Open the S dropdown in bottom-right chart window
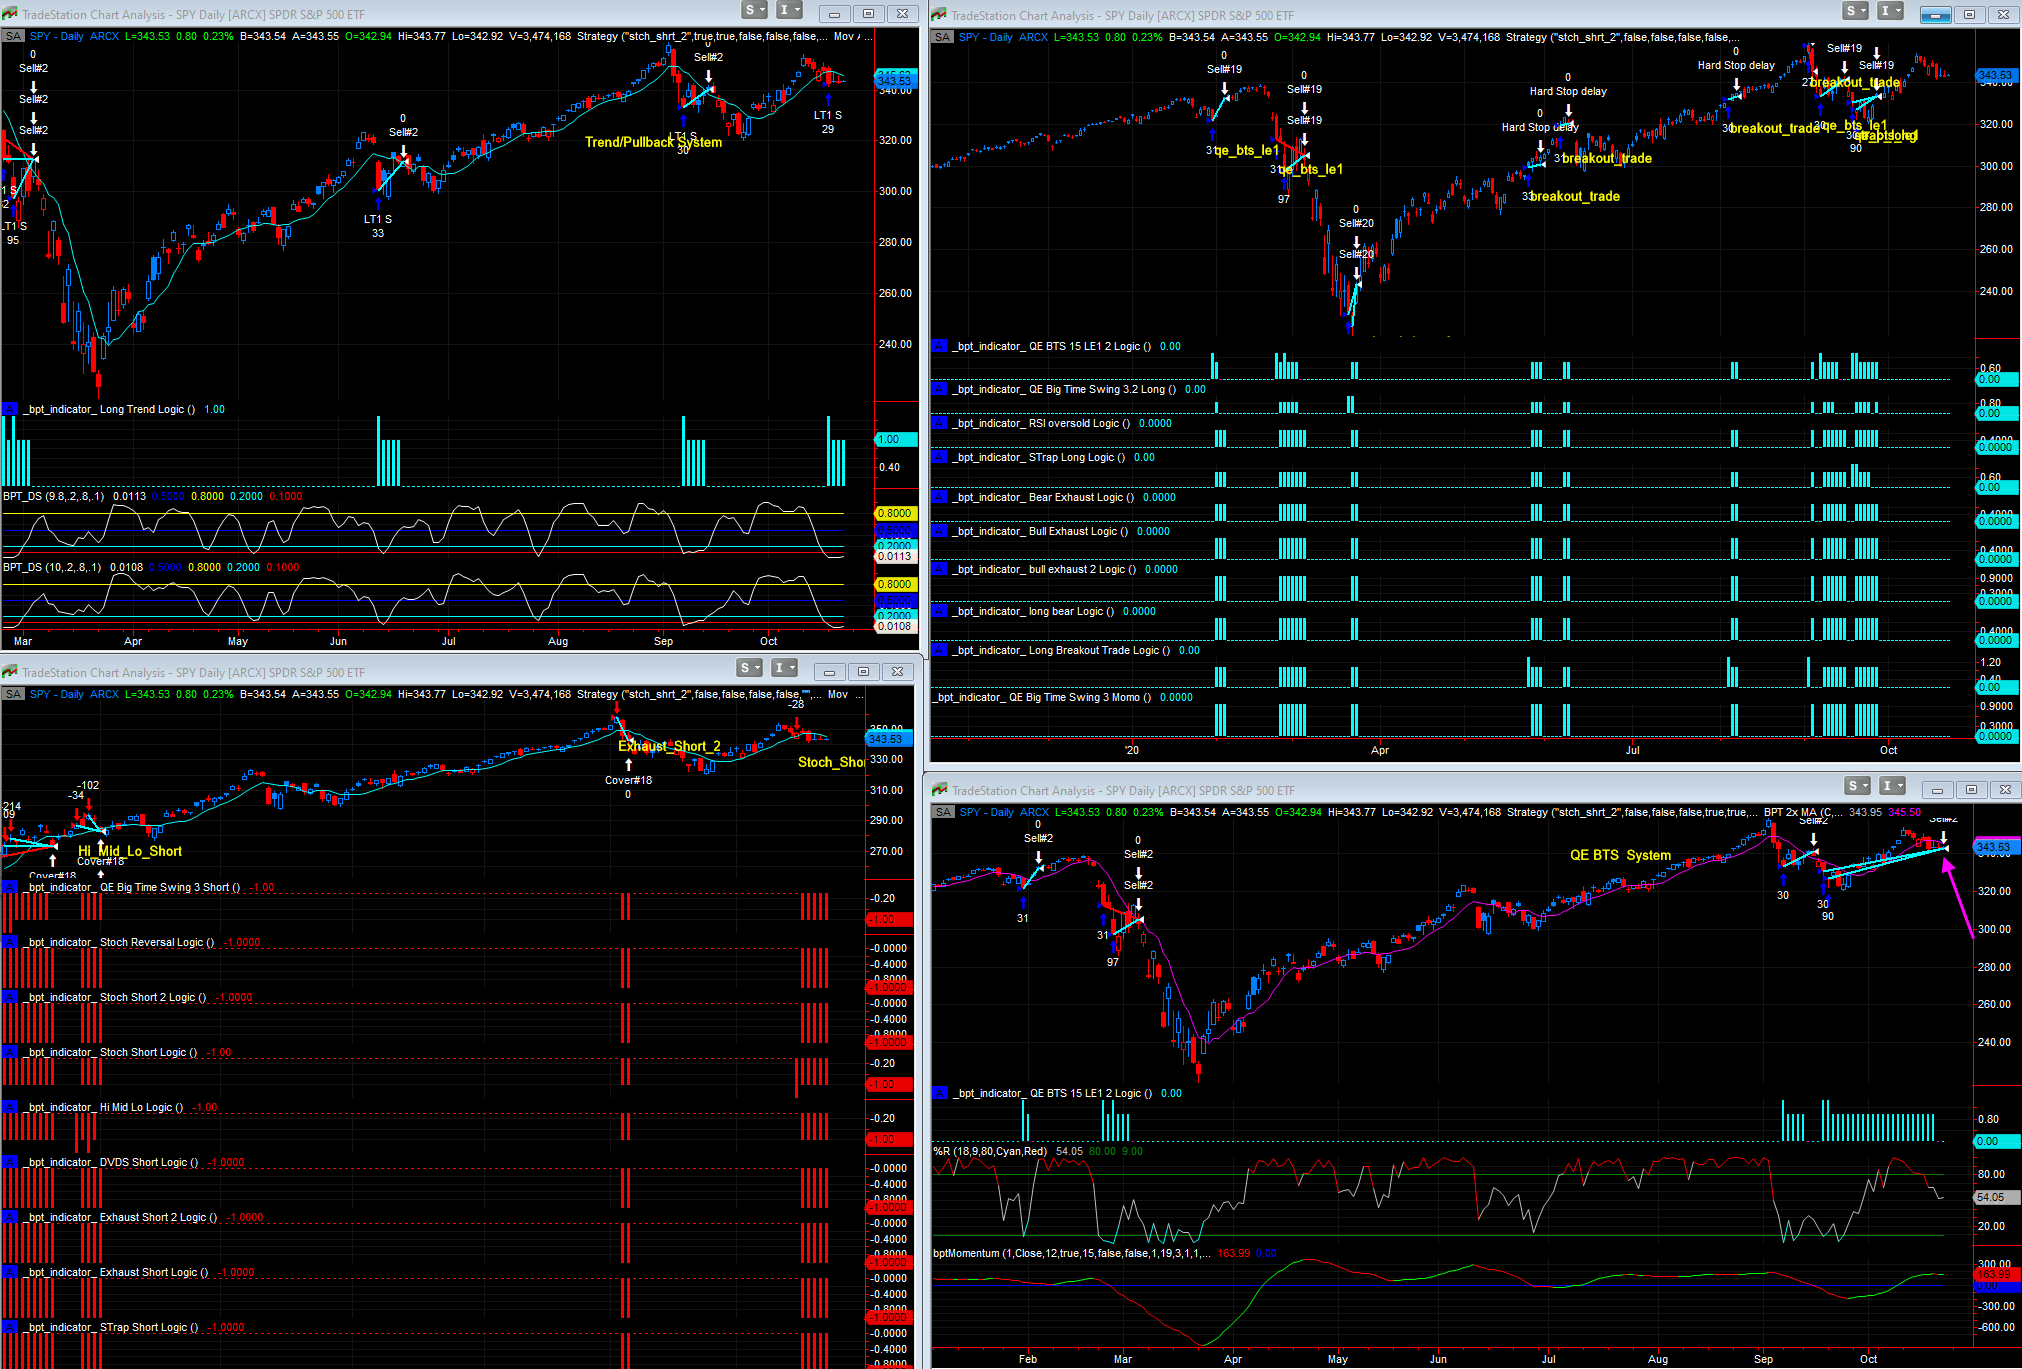The height and width of the screenshot is (1369, 2022). coord(1857,787)
